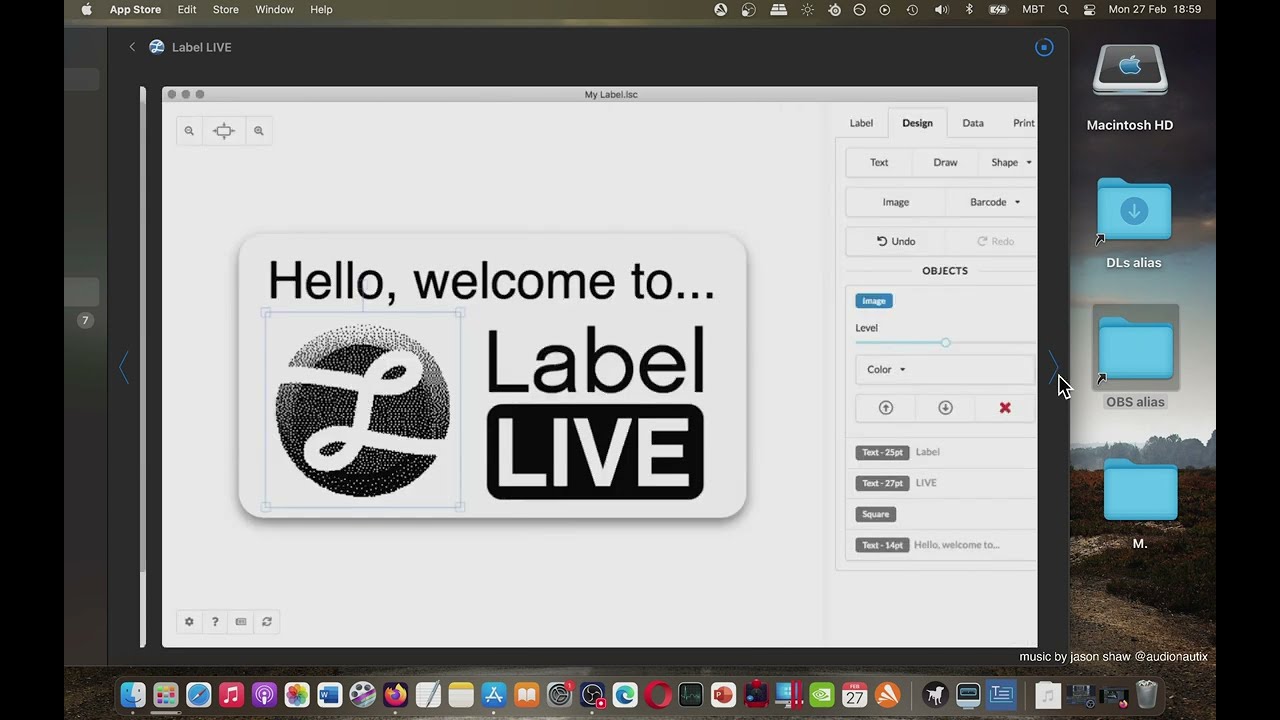Open Photos from the Dock
Image resolution: width=1280 pixels, height=720 pixels.
coord(297,694)
